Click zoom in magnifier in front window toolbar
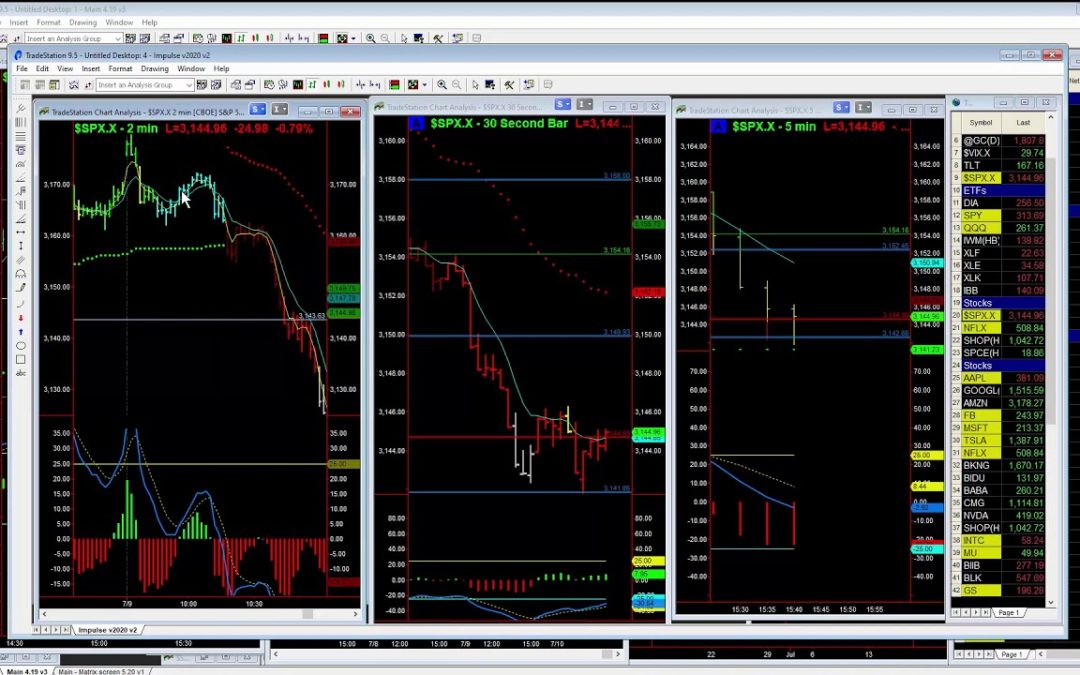This screenshot has width=1080, height=675. point(442,85)
